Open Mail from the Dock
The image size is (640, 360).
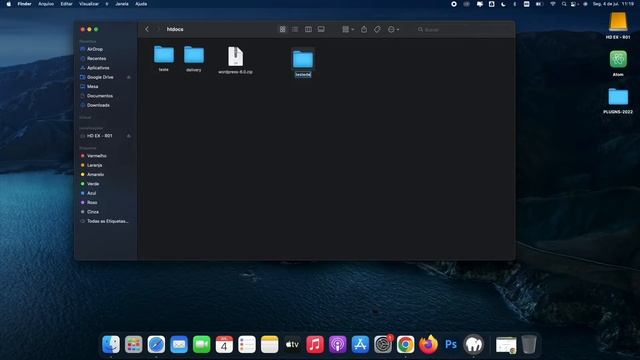tap(179, 344)
